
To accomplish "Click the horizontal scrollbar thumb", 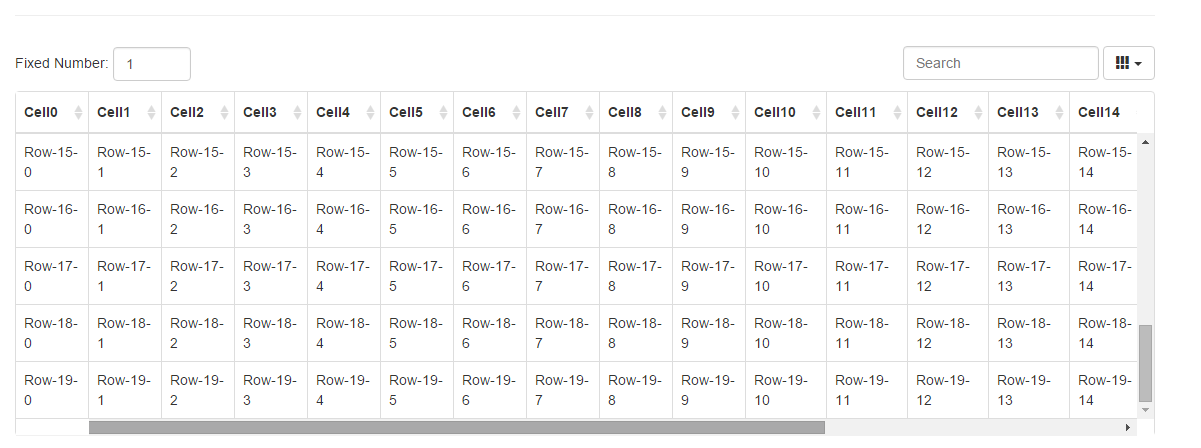I will 456,427.
